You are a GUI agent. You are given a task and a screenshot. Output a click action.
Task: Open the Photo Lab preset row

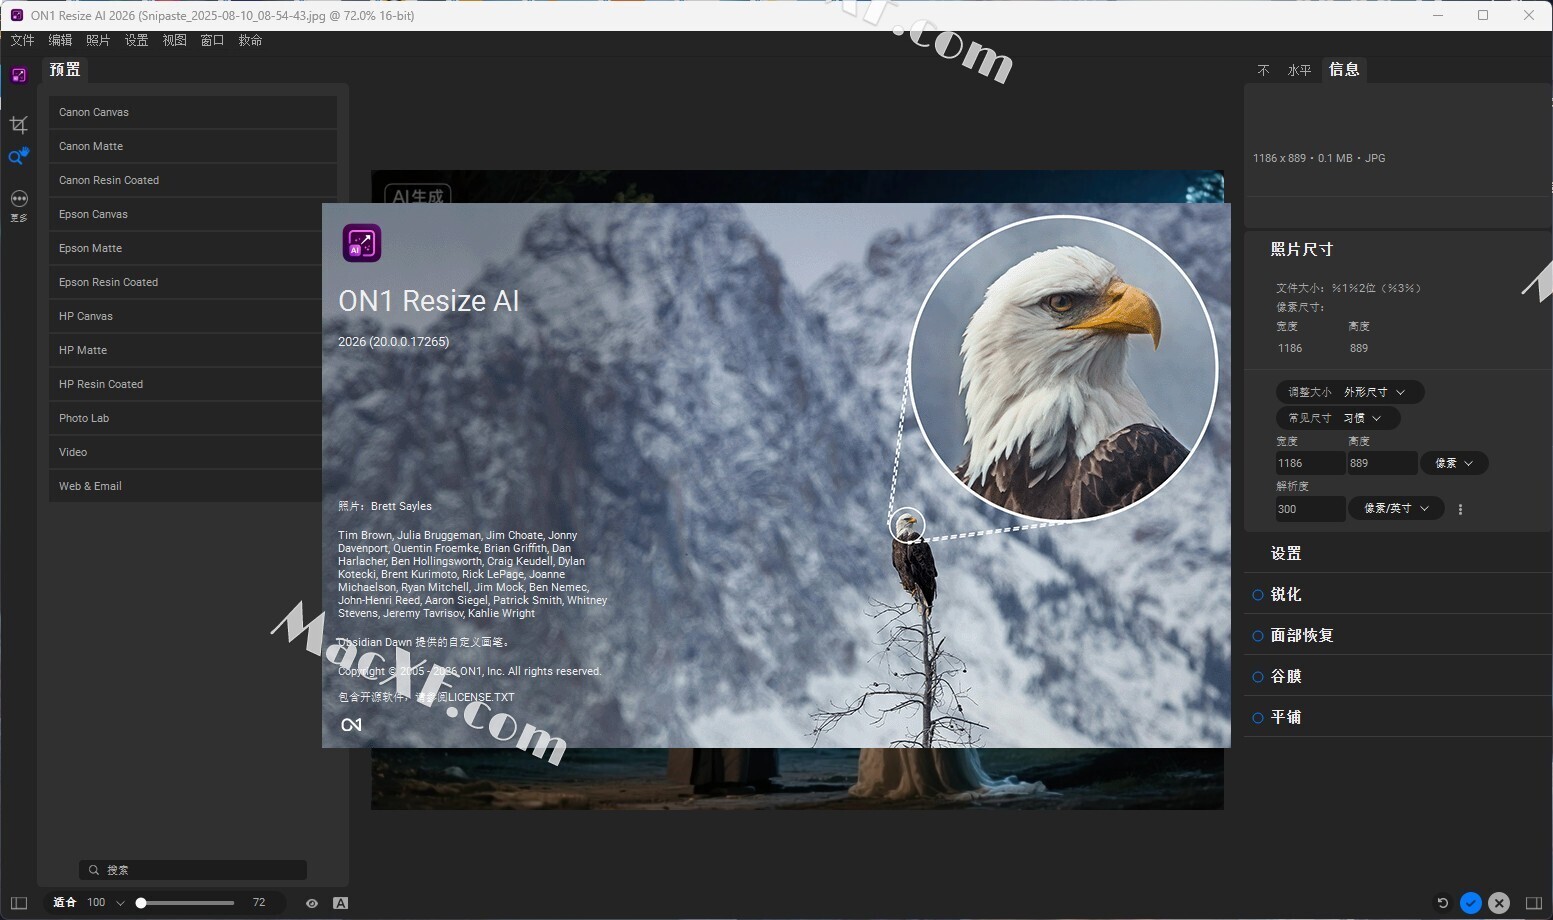192,418
